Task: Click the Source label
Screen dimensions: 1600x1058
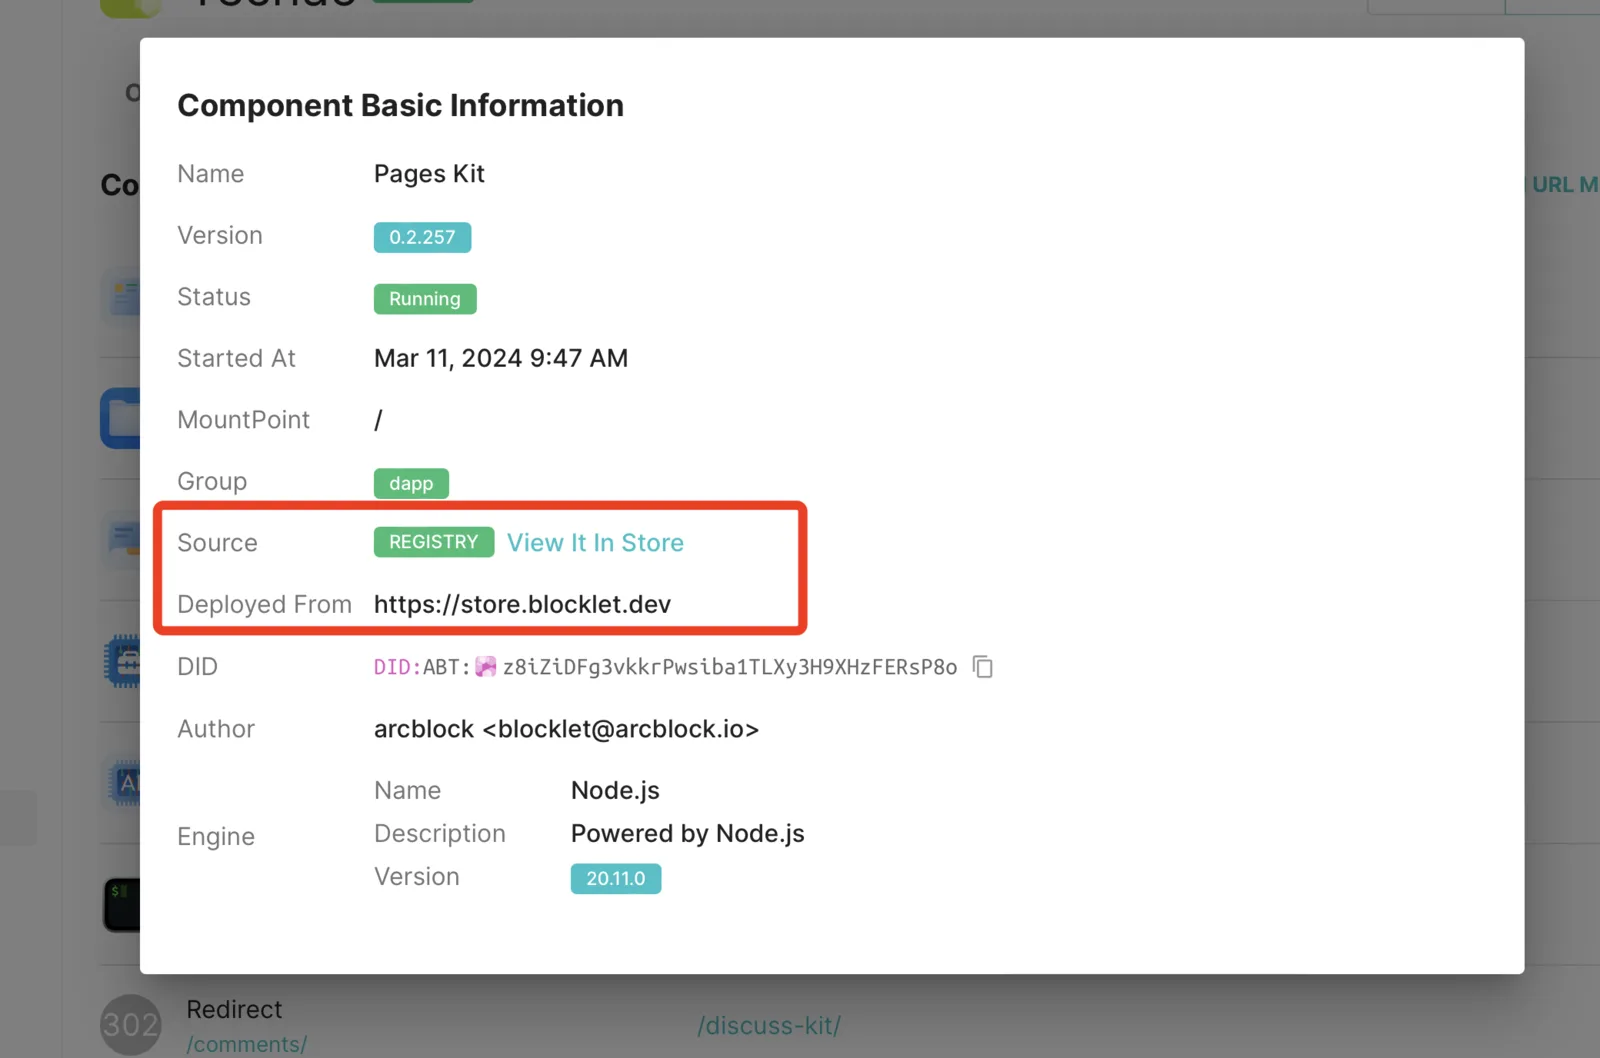Action: point(217,543)
